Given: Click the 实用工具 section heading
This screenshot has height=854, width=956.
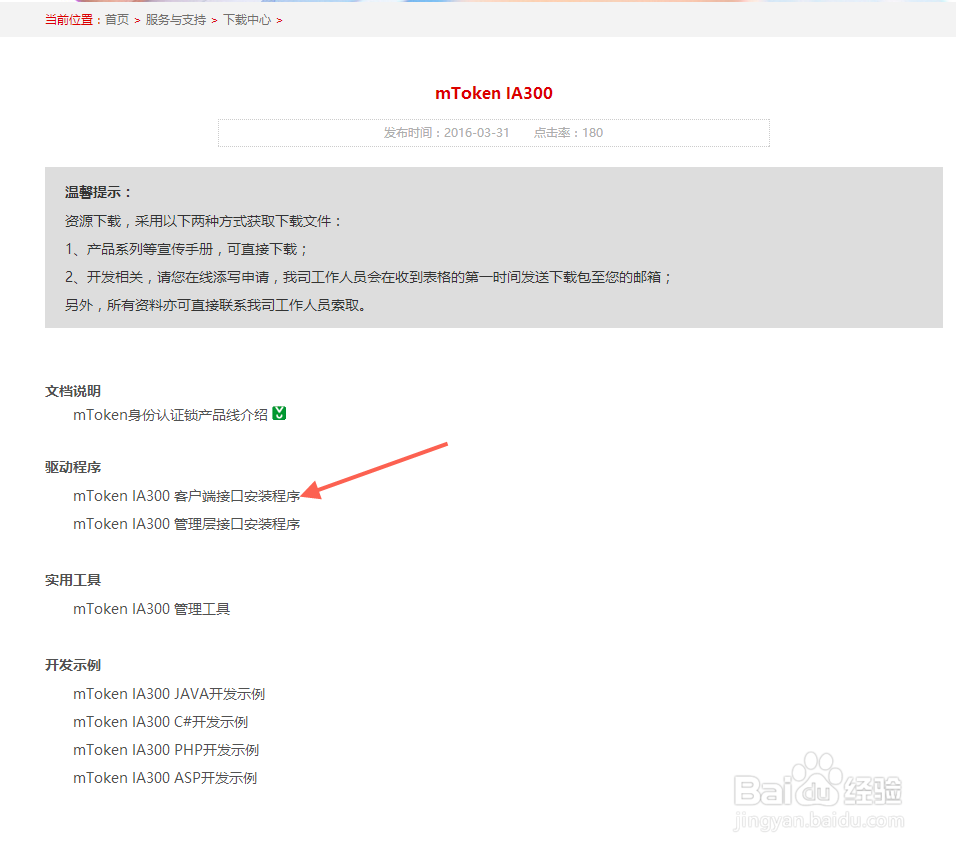Looking at the screenshot, I should tap(73, 580).
